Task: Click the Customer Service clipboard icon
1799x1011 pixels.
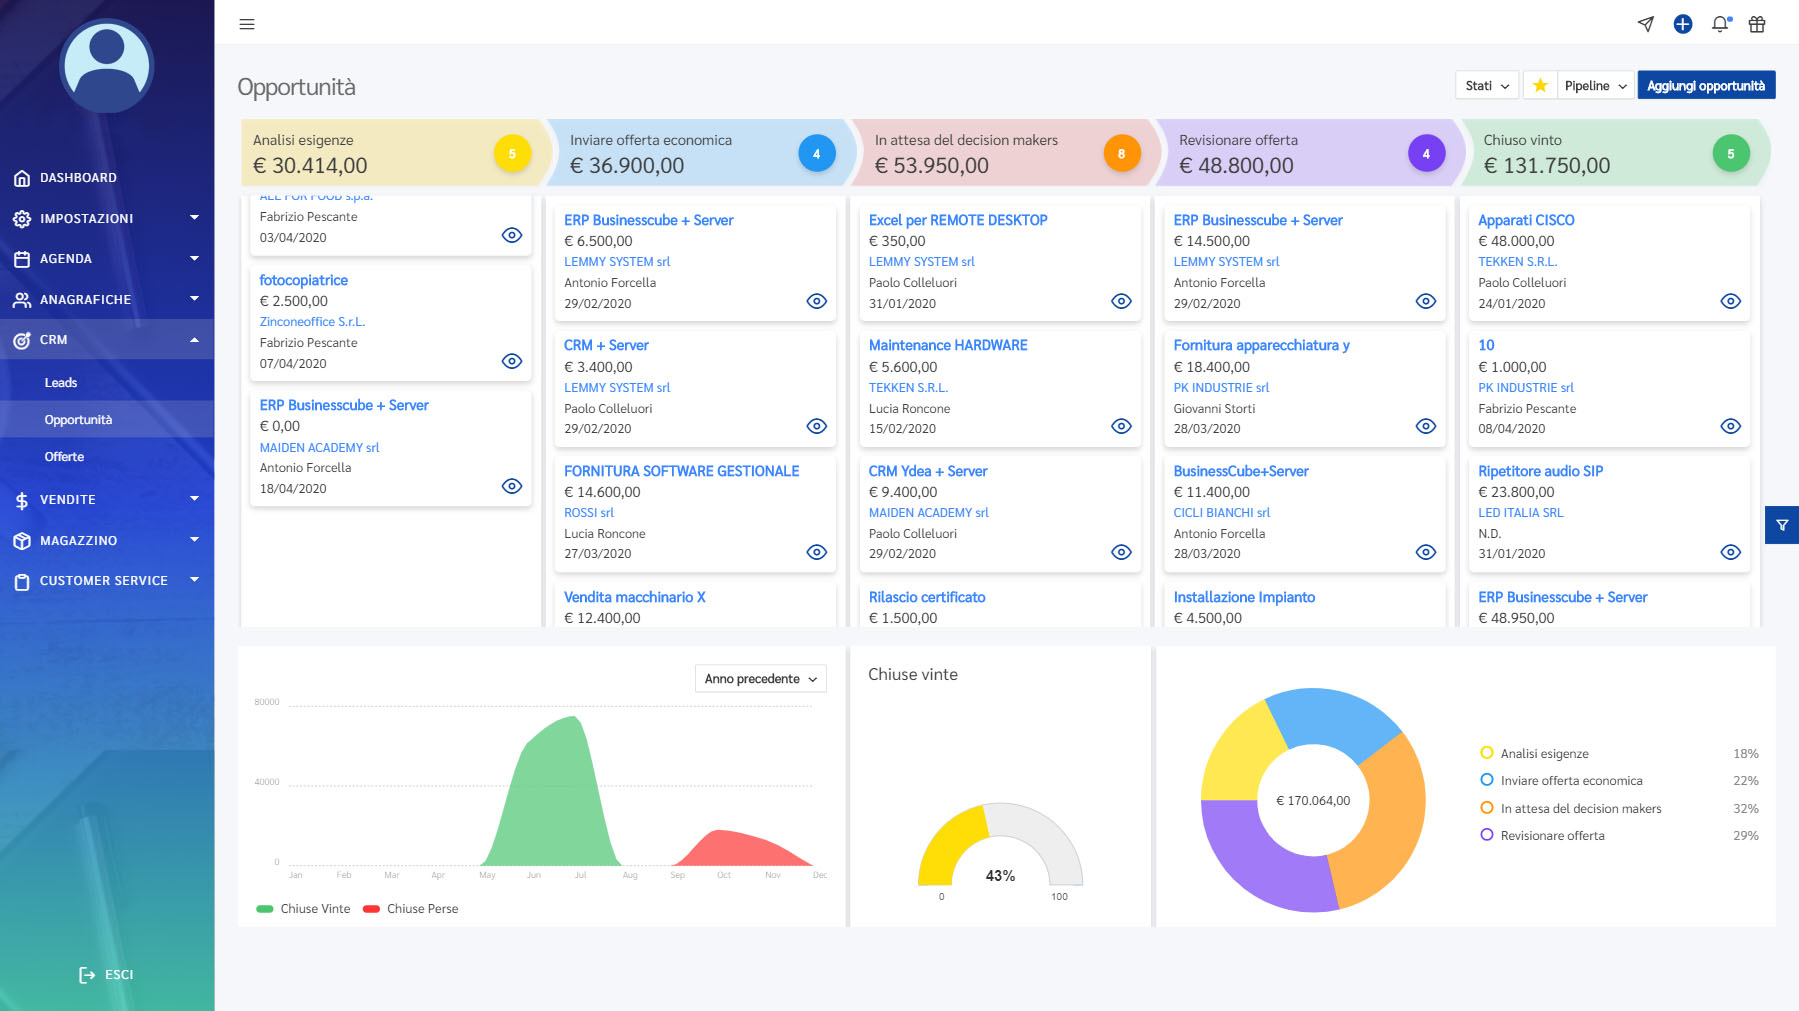Action: click(x=22, y=581)
